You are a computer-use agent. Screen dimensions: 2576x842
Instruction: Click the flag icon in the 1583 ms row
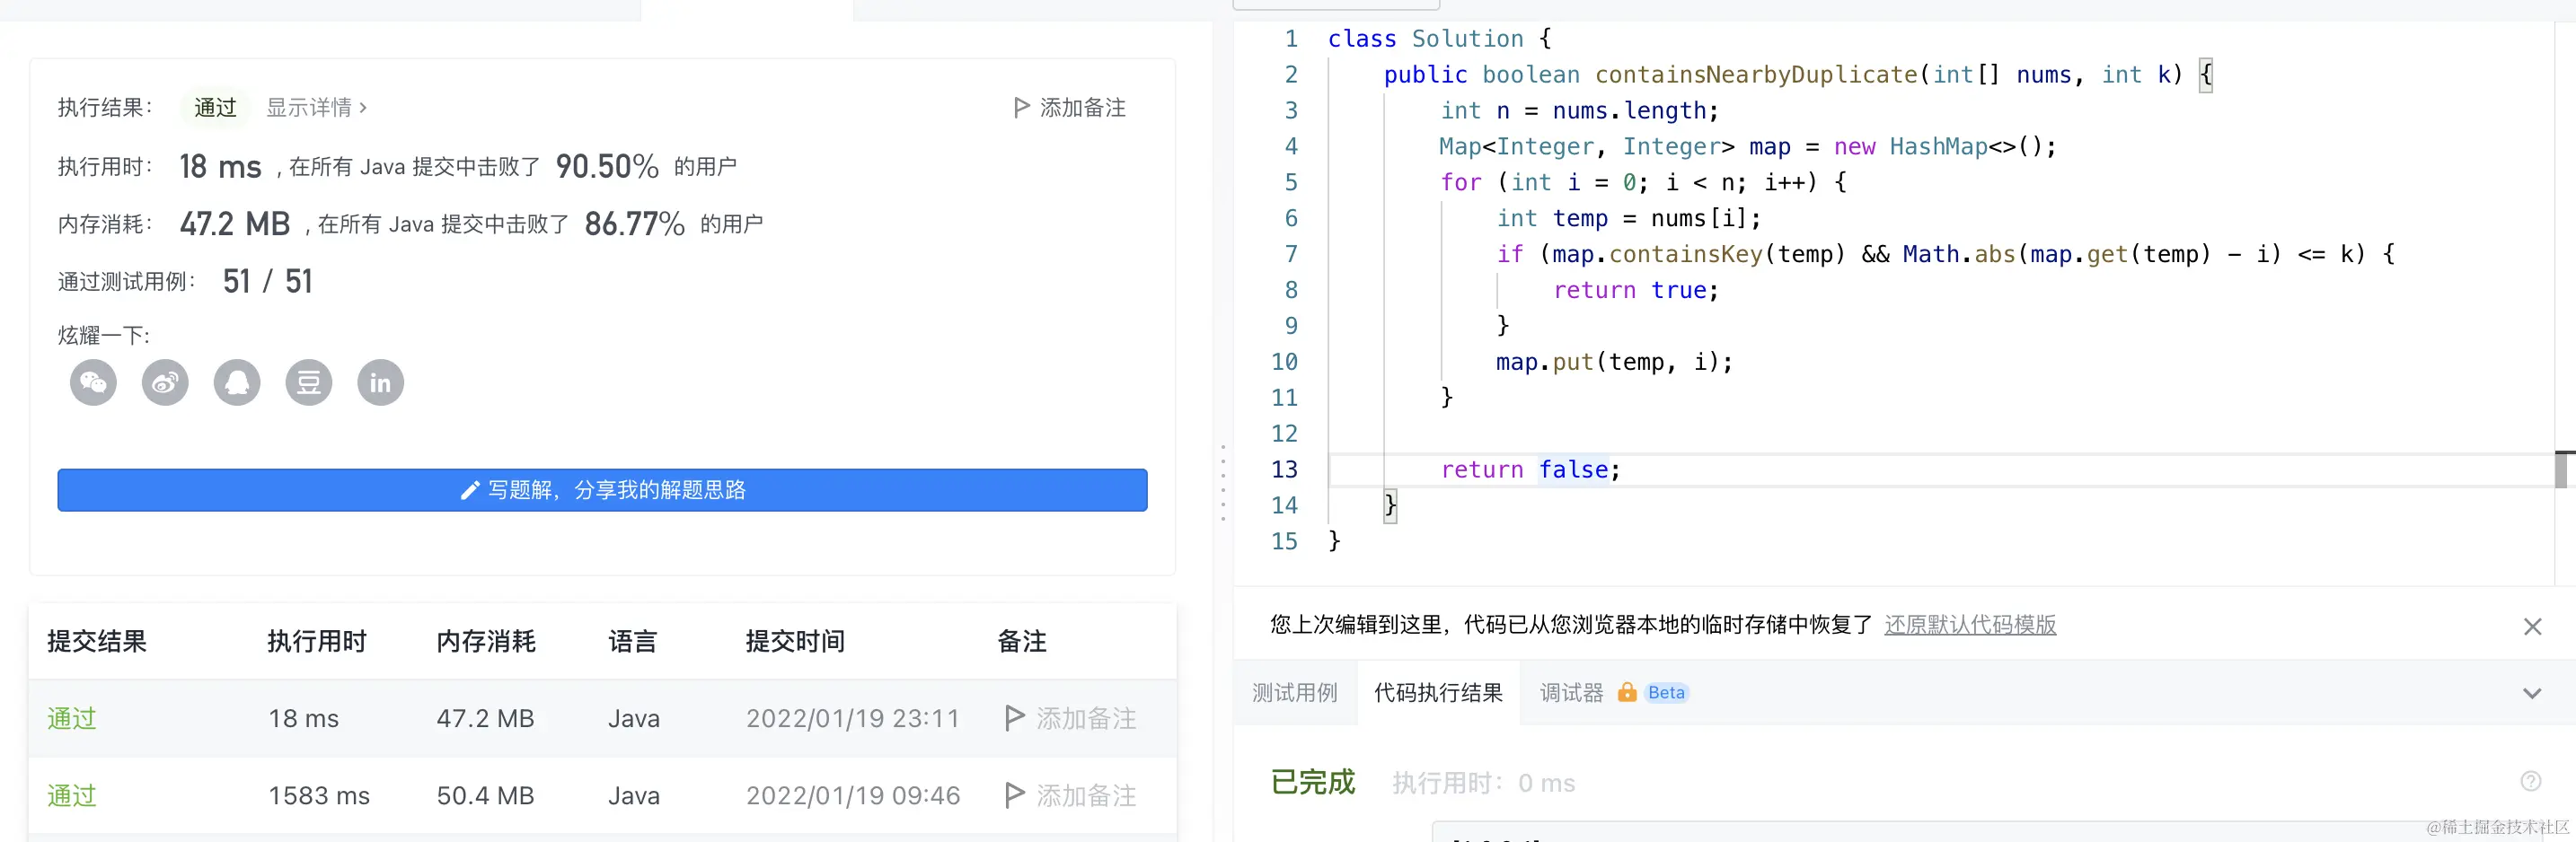[1014, 794]
